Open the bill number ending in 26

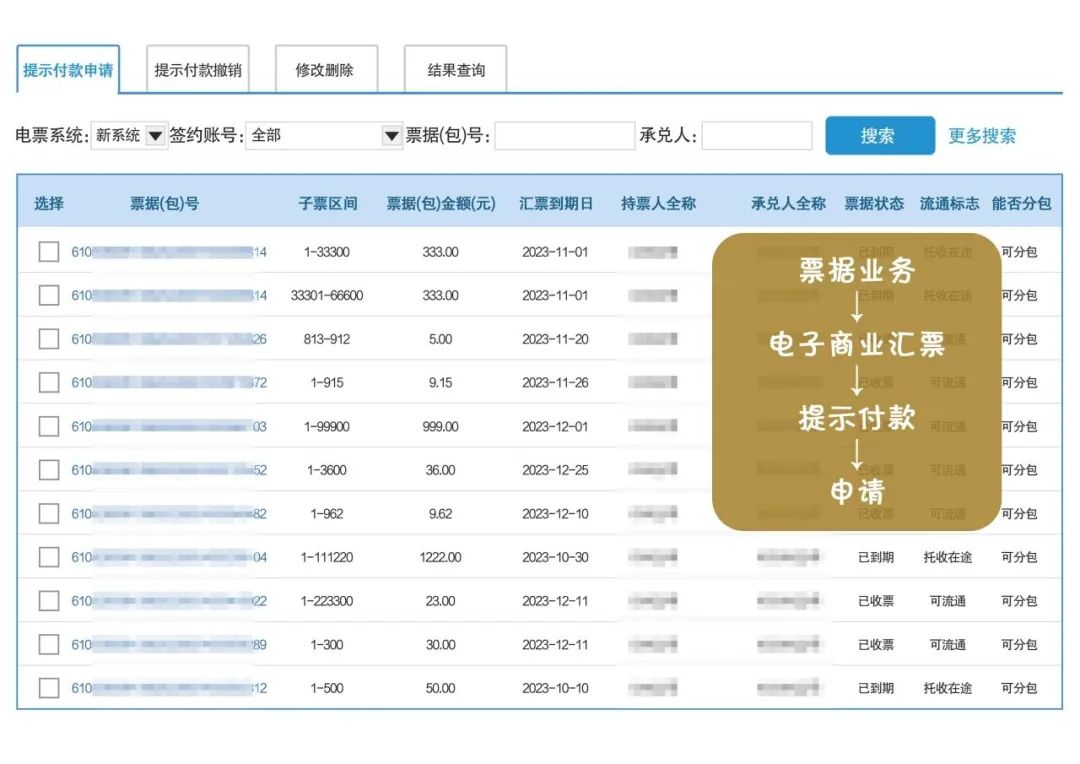(169, 339)
